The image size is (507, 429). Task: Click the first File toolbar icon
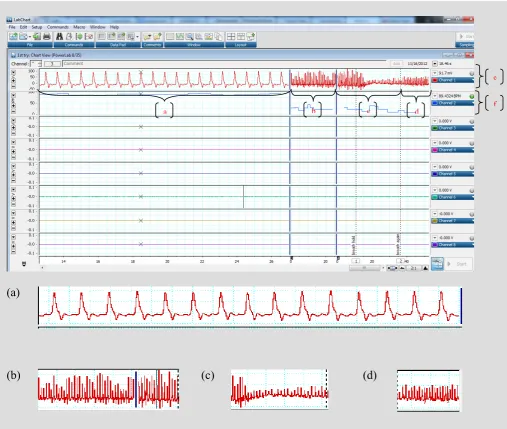13,37
